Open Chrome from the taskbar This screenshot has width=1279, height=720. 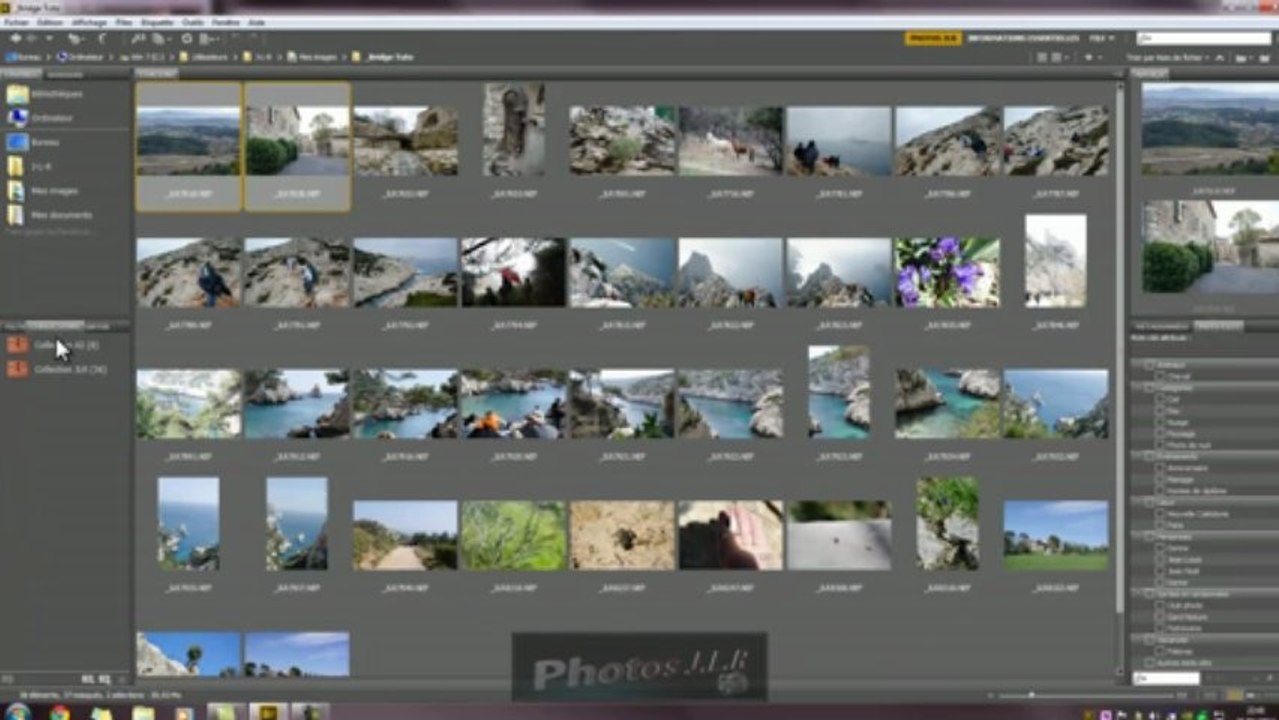pos(60,712)
